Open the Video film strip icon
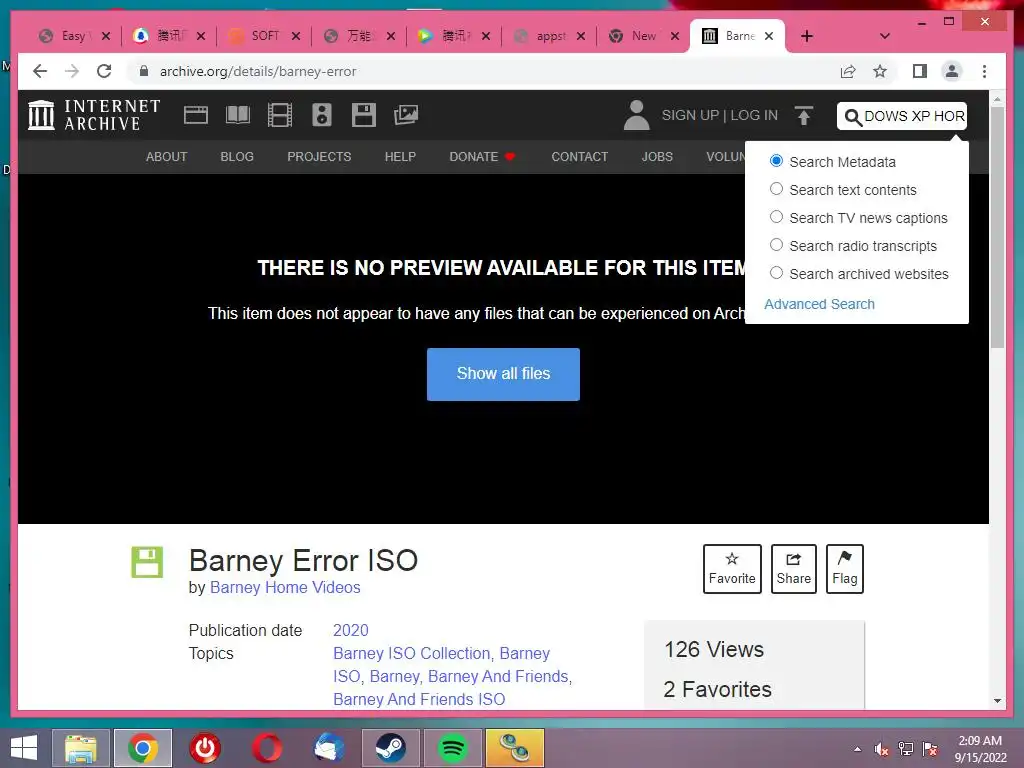1024x768 pixels. (280, 116)
